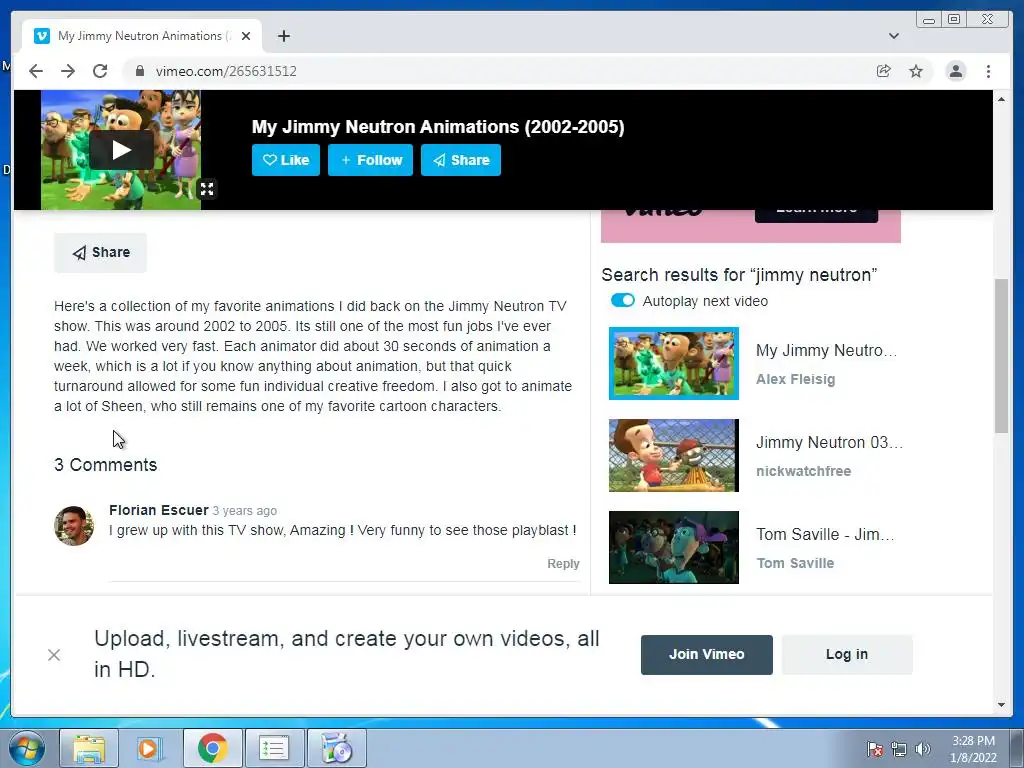Image resolution: width=1024 pixels, height=768 pixels.
Task: Close the My Jimmy Neutron Animations tab
Action: (x=246, y=36)
